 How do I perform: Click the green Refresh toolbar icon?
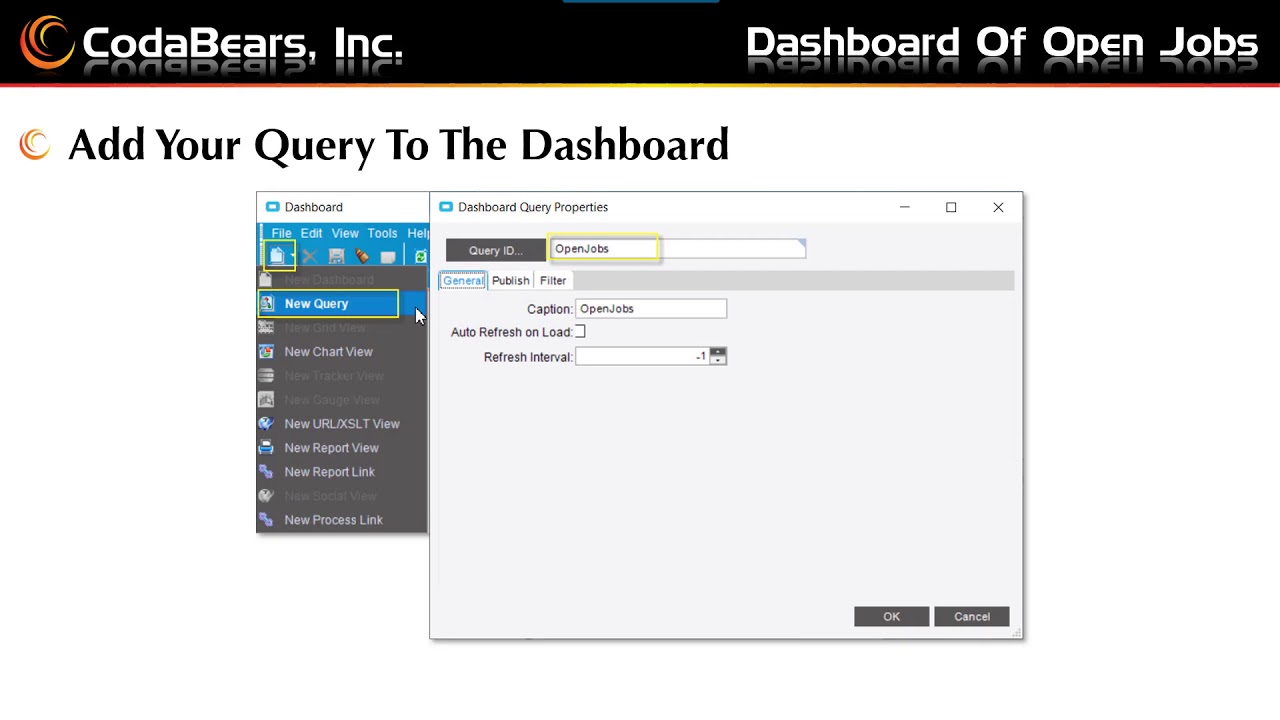(x=421, y=257)
